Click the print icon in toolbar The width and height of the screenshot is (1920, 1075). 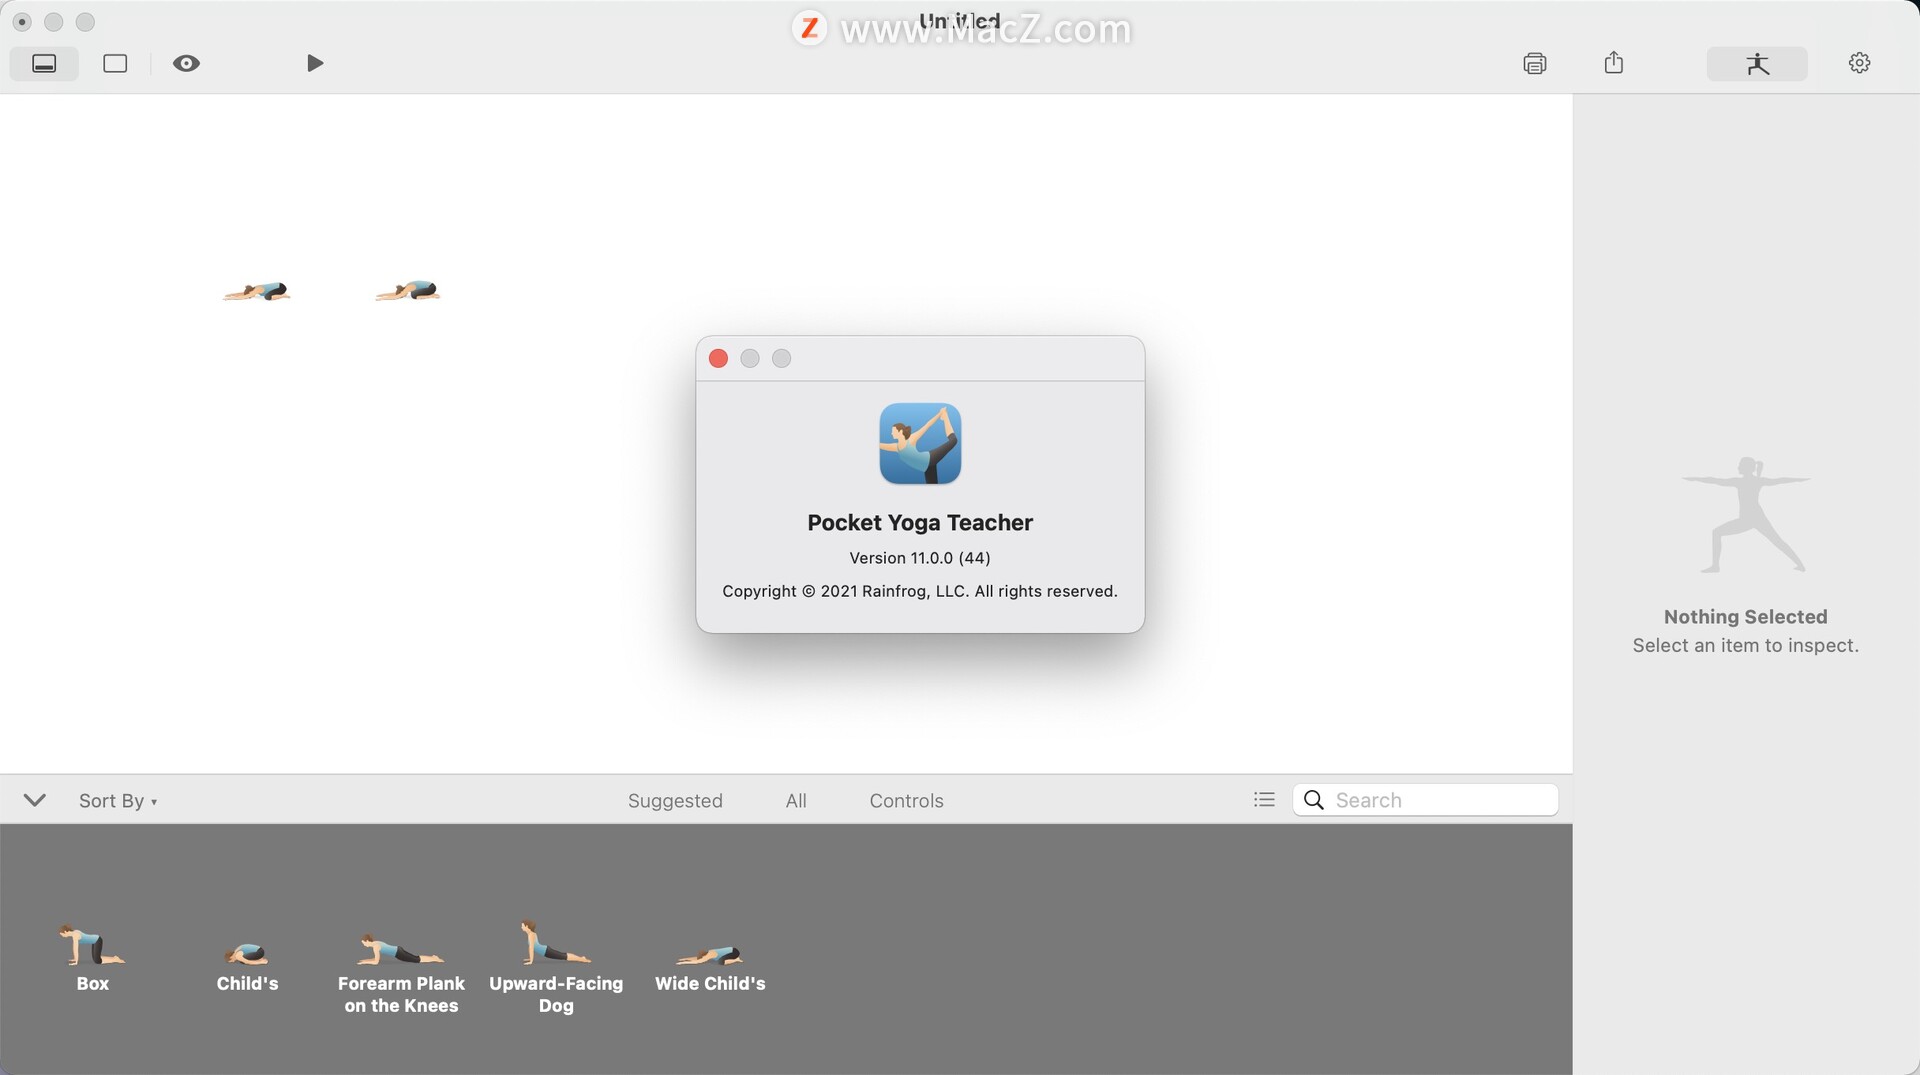[x=1535, y=63]
